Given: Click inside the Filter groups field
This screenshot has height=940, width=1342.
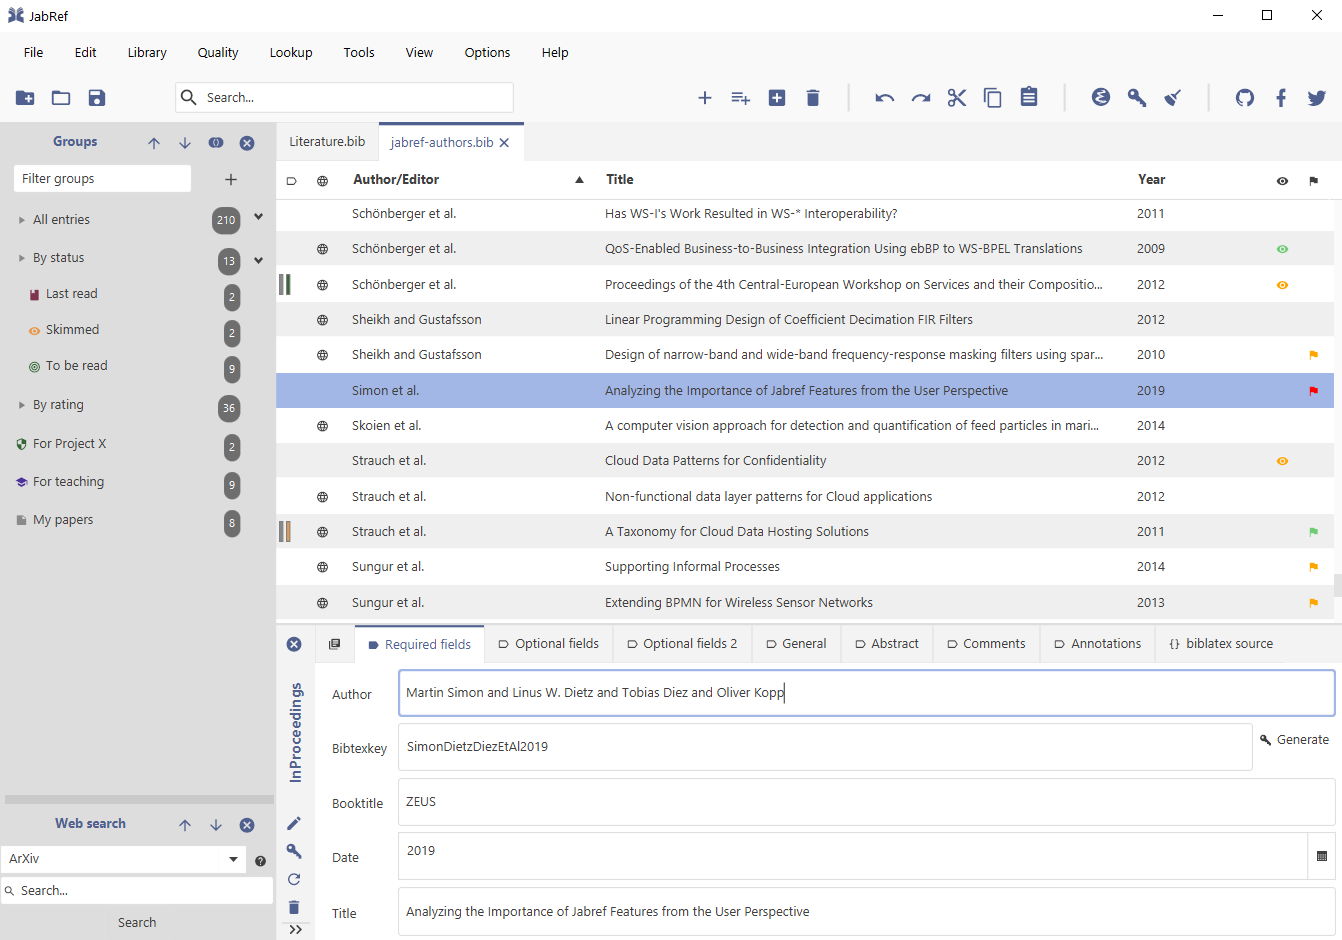Looking at the screenshot, I should pyautogui.click(x=100, y=178).
